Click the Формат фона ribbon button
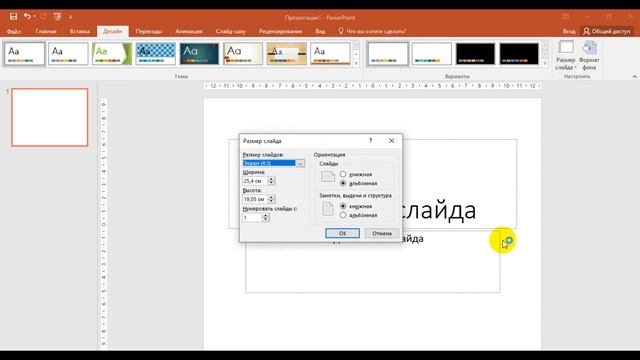Image resolution: width=640 pixels, height=360 pixels. [589, 55]
